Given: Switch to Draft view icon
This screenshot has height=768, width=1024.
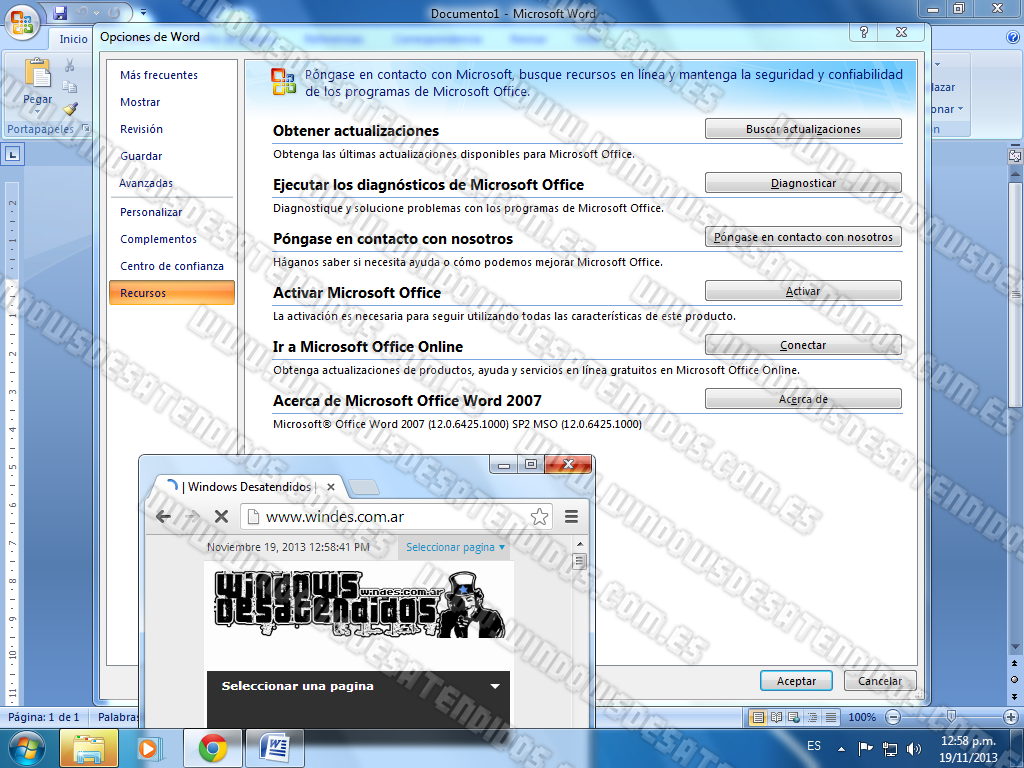Looking at the screenshot, I should click(831, 717).
